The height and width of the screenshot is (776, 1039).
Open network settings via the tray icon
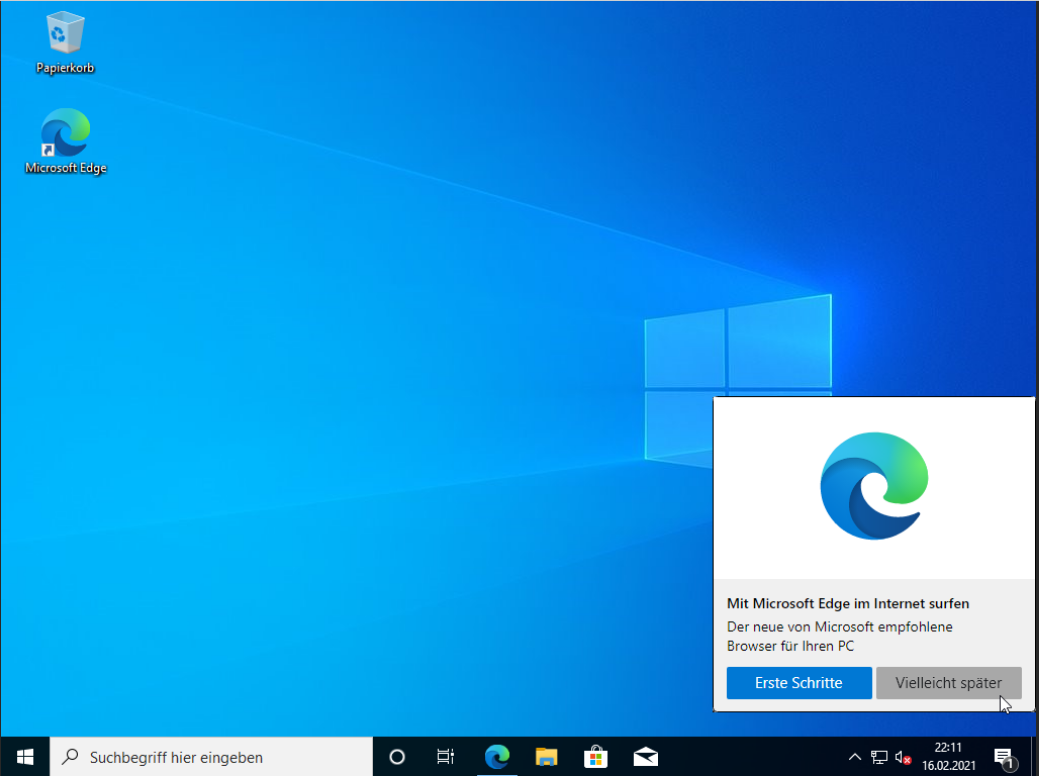(879, 757)
